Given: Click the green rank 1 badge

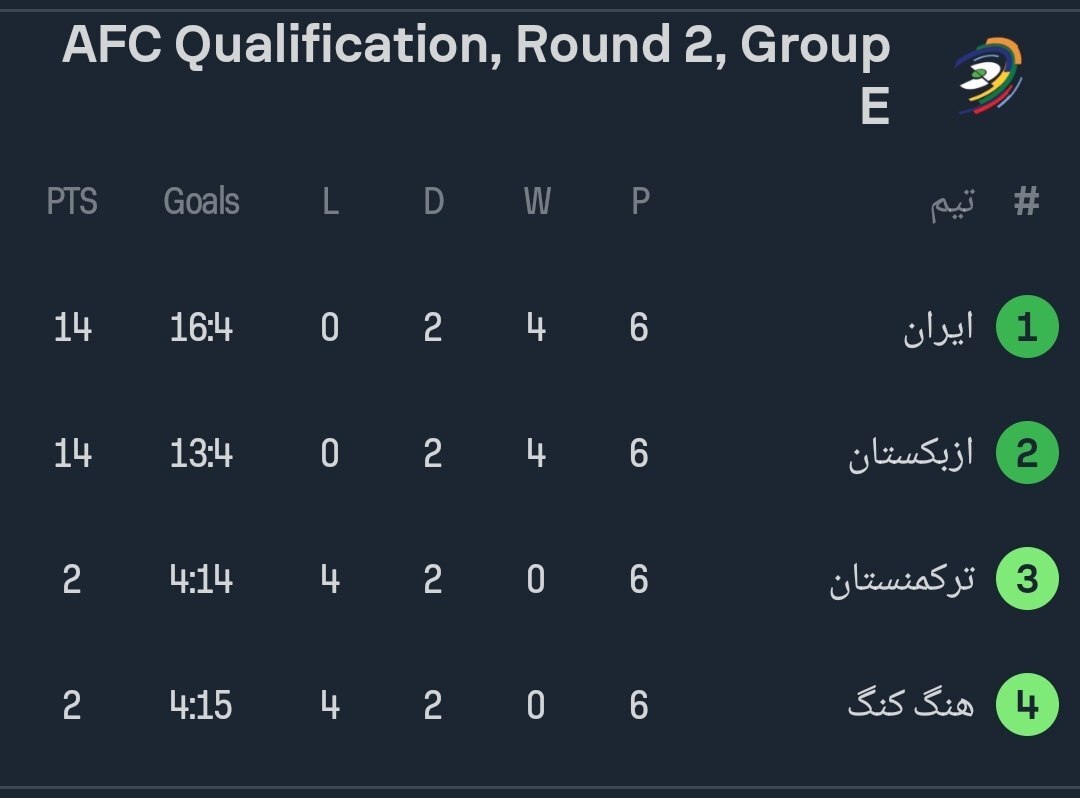Looking at the screenshot, I should (x=1026, y=328).
